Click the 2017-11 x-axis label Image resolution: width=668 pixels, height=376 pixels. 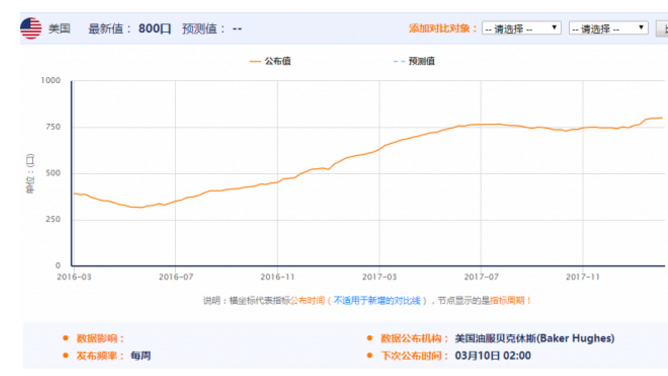pos(582,277)
